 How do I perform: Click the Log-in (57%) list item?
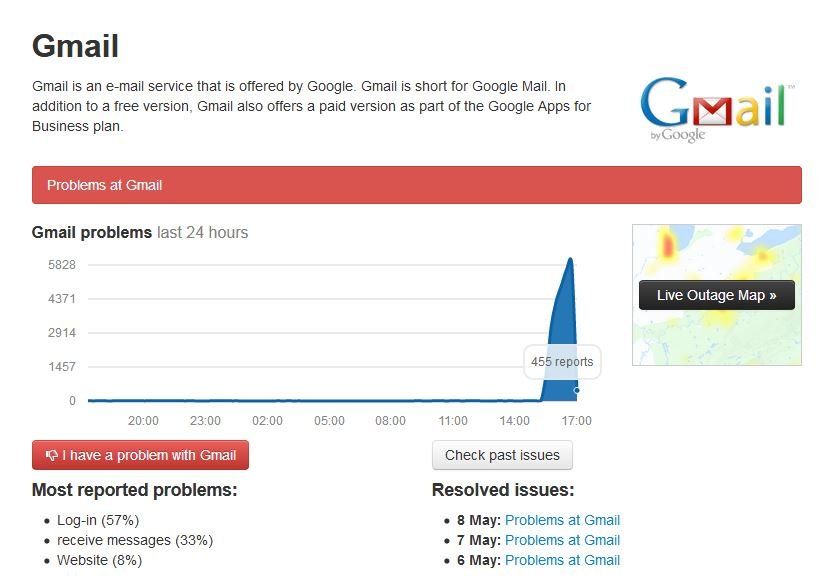(98, 520)
